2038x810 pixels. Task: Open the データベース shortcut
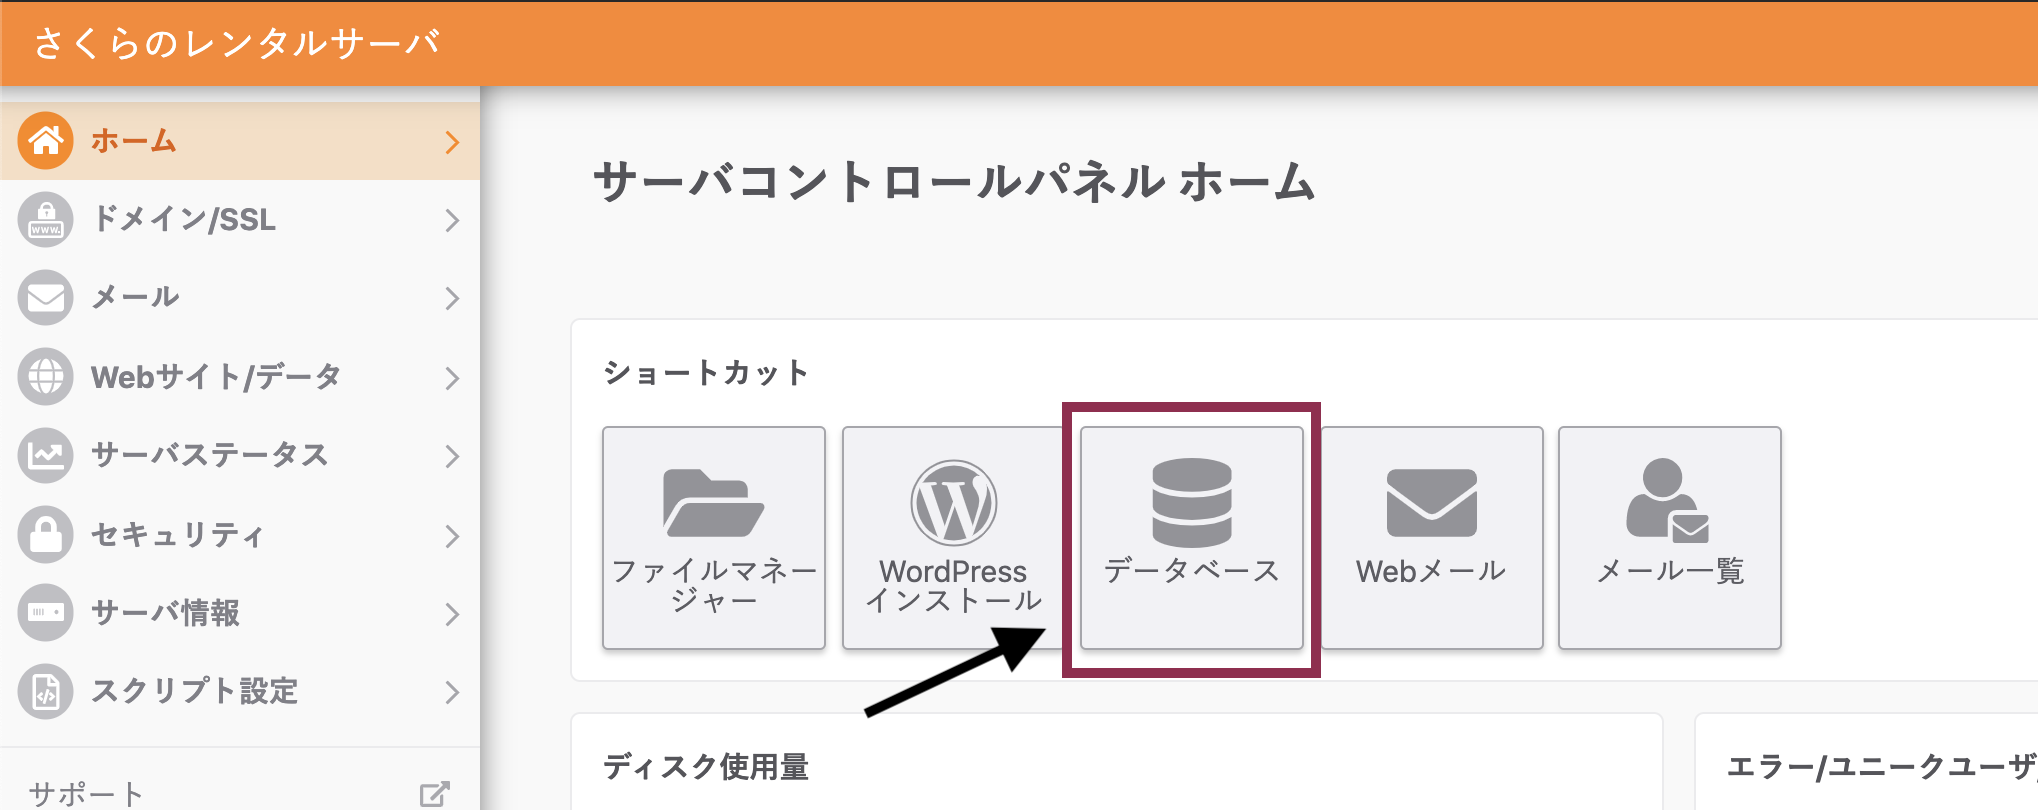click(1192, 538)
